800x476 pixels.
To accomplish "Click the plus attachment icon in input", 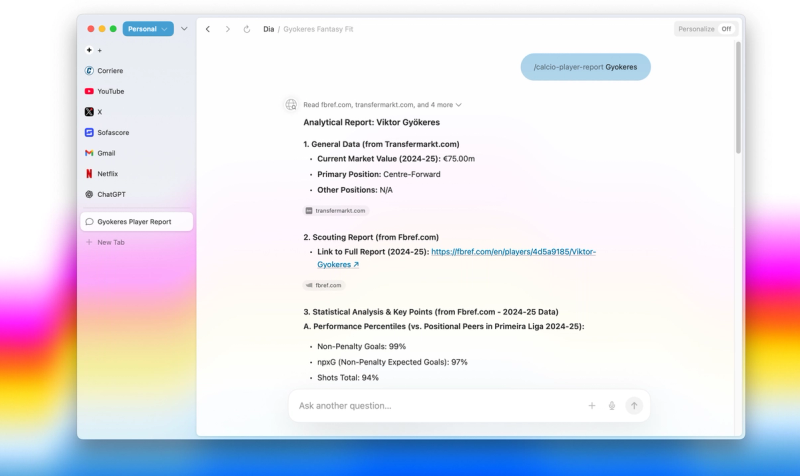I will tap(592, 406).
